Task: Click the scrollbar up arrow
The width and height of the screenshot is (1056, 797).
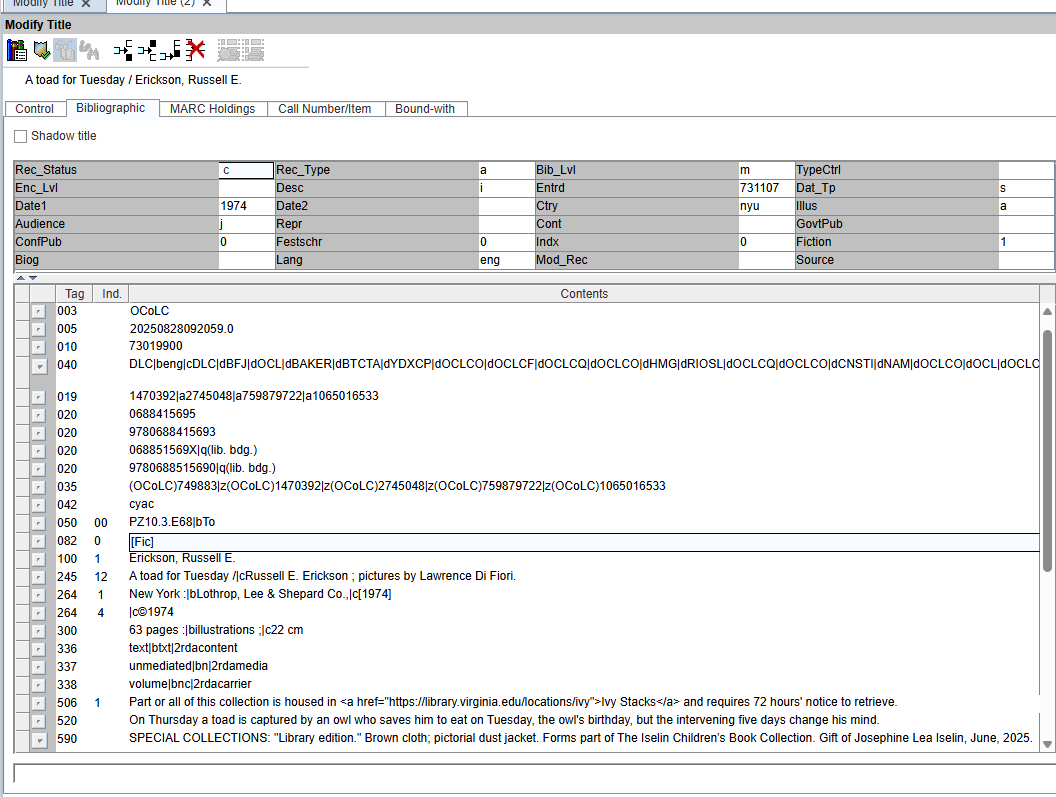Action: point(1047,311)
